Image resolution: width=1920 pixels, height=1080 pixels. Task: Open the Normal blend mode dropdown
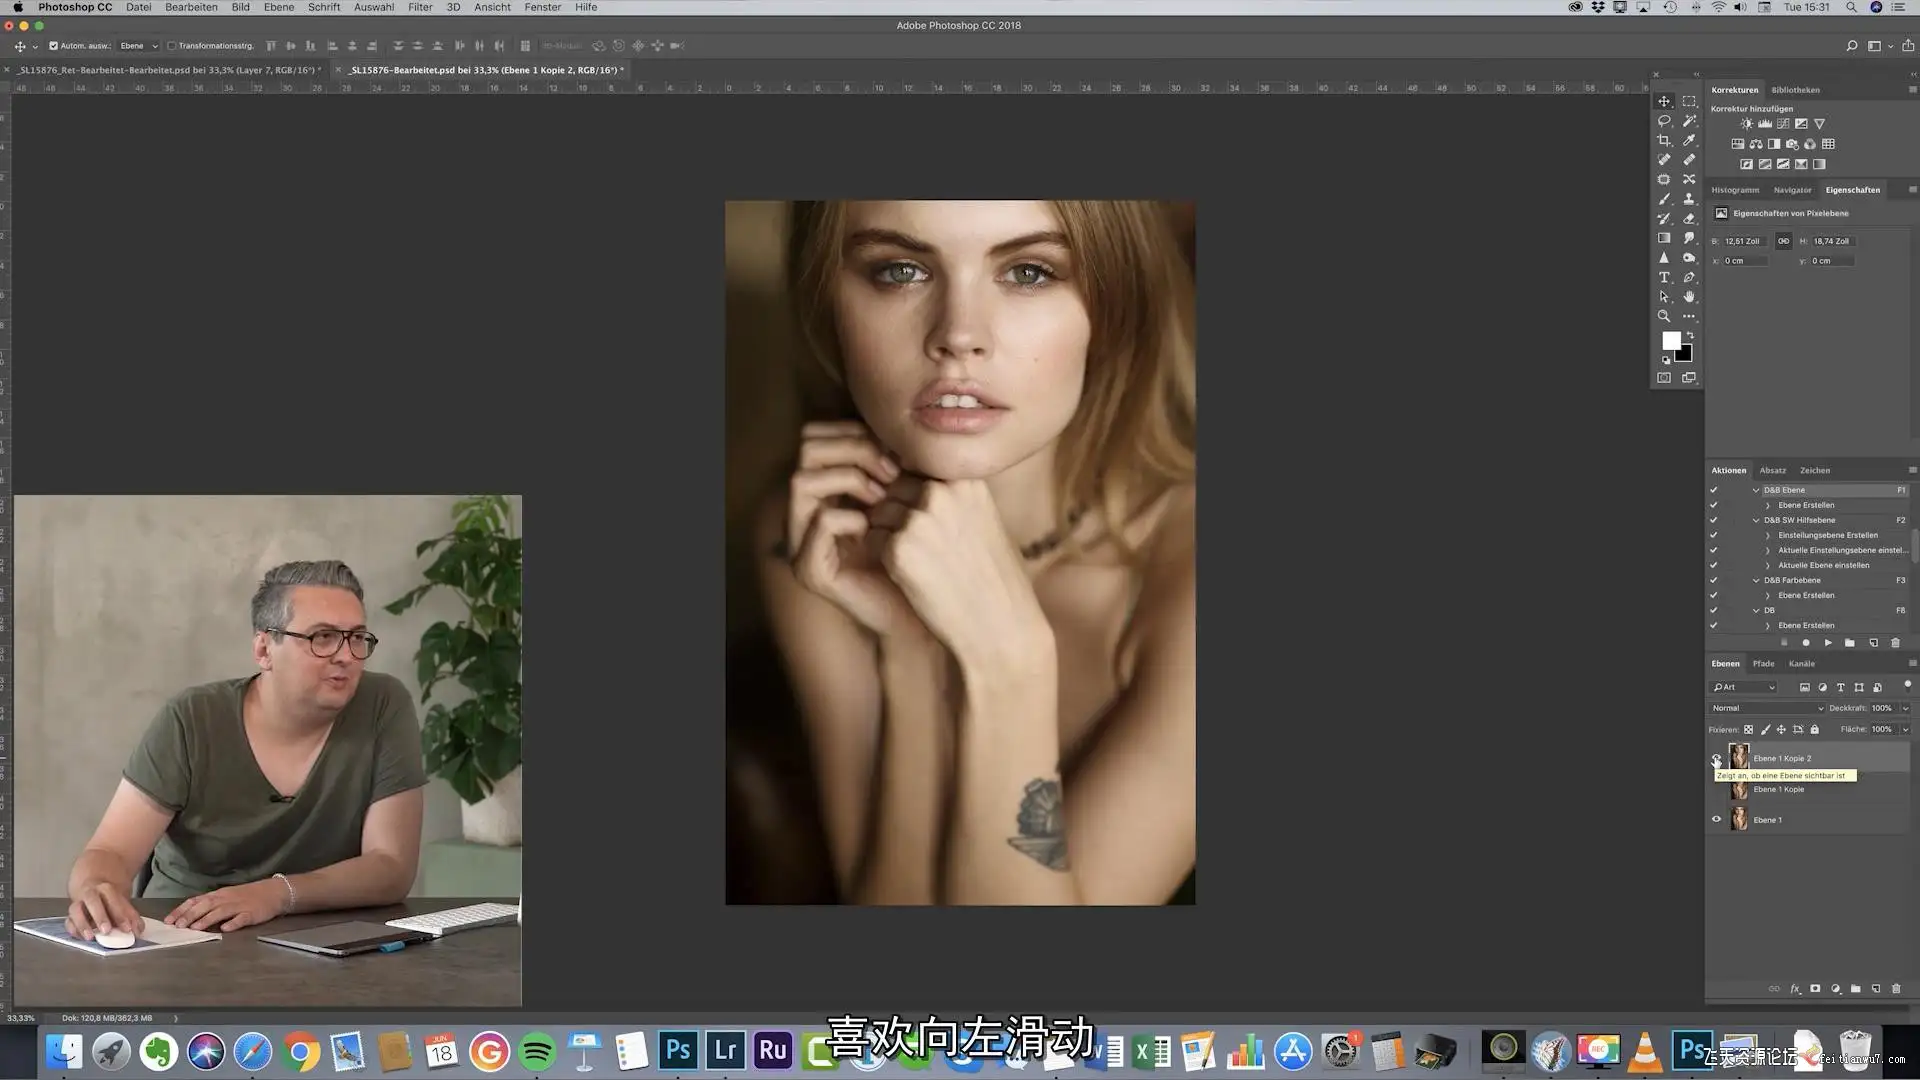[x=1767, y=708]
